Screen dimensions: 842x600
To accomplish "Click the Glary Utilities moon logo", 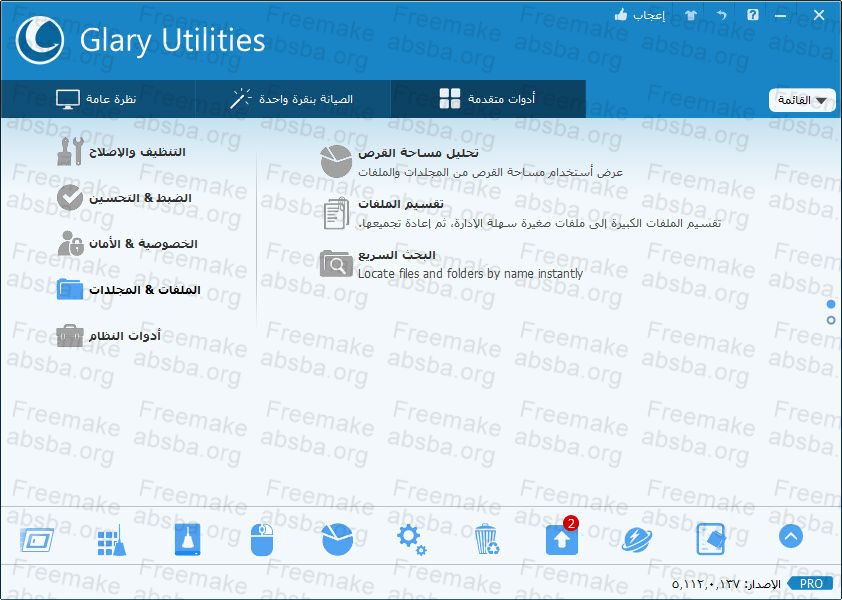I will click(40, 40).
